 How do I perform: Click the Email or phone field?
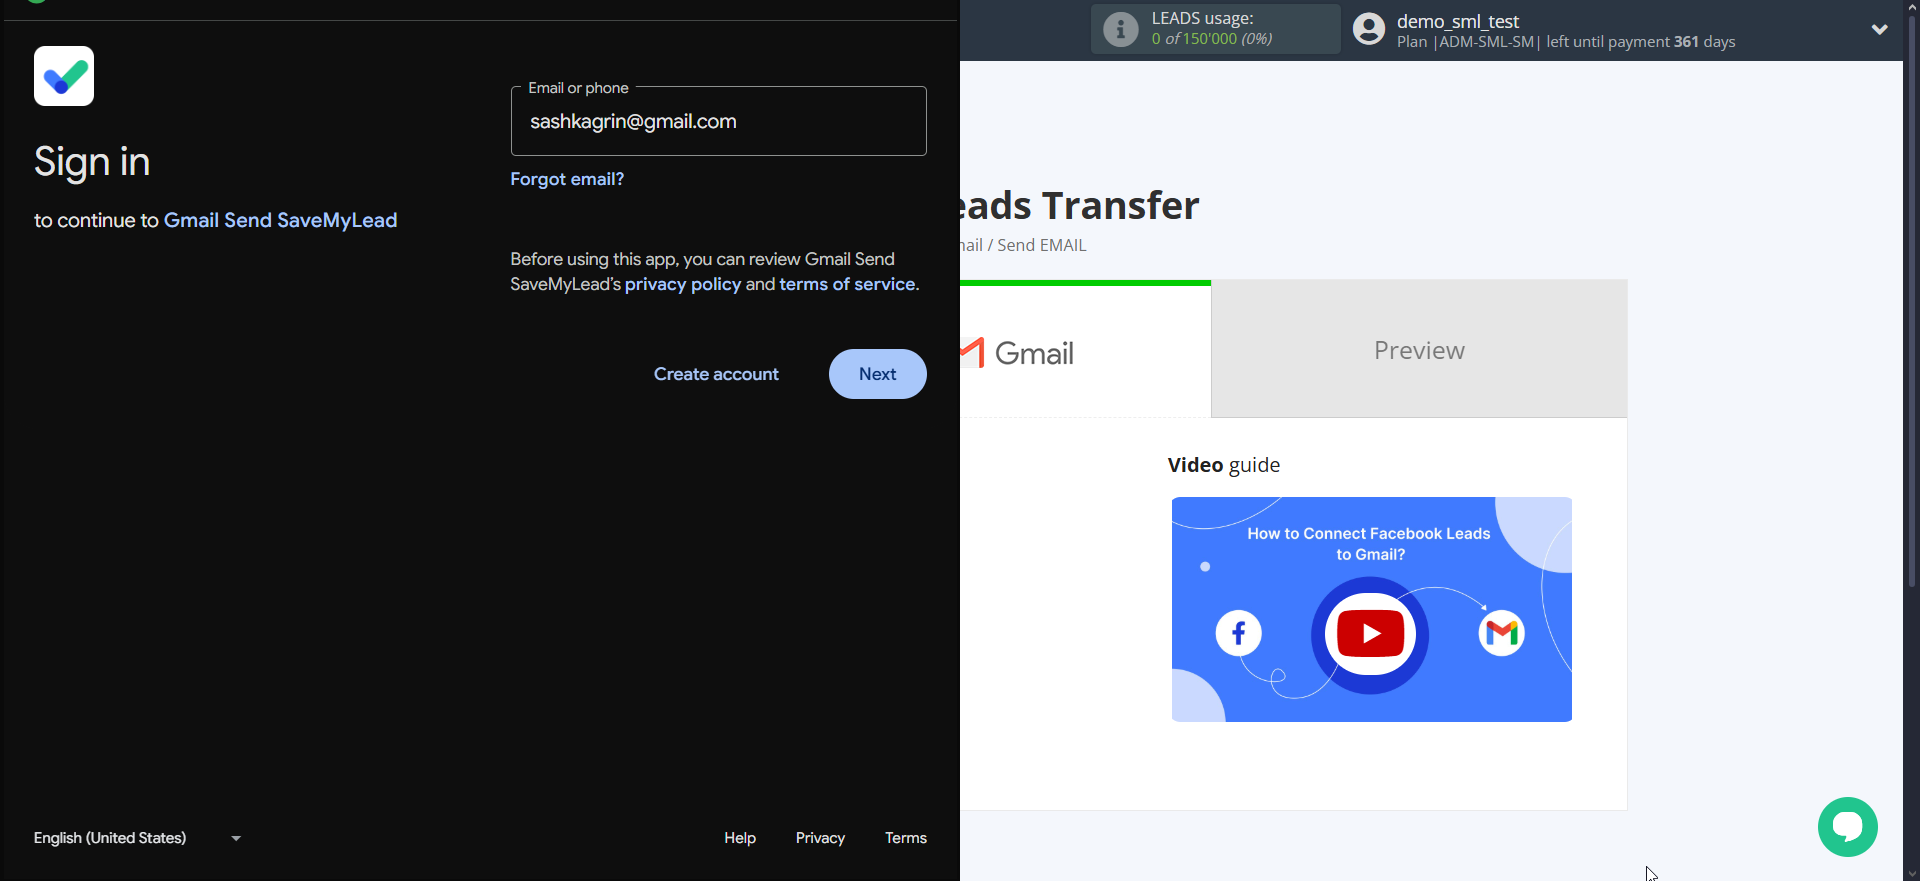click(x=718, y=122)
